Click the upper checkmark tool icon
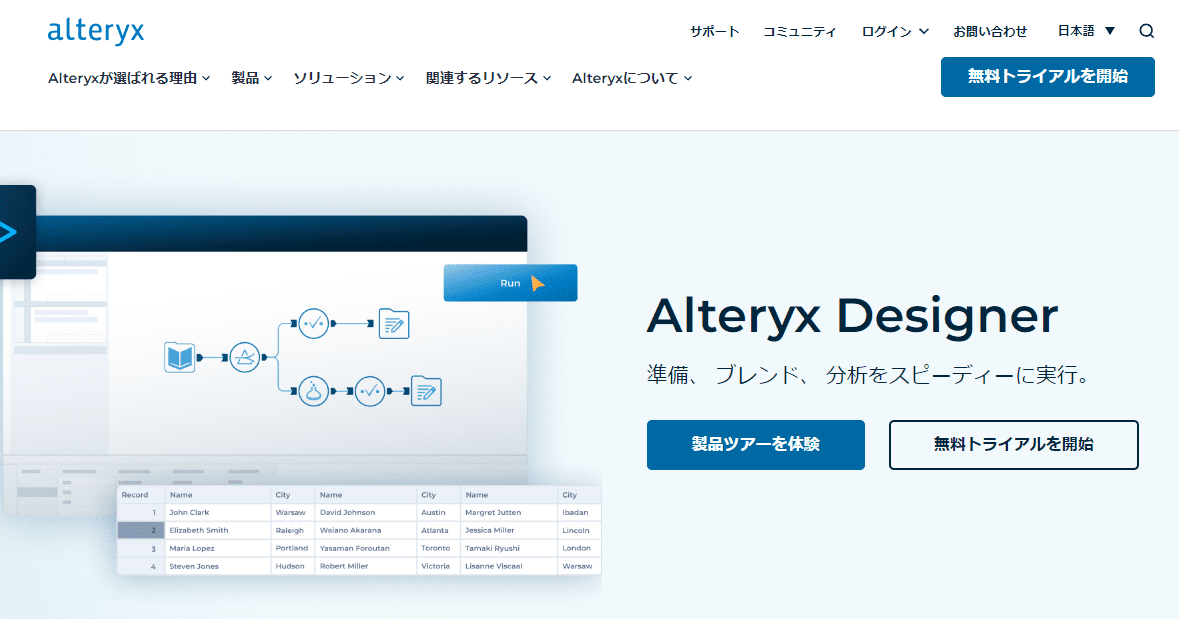Screen dimensions: 1179x619 314,323
